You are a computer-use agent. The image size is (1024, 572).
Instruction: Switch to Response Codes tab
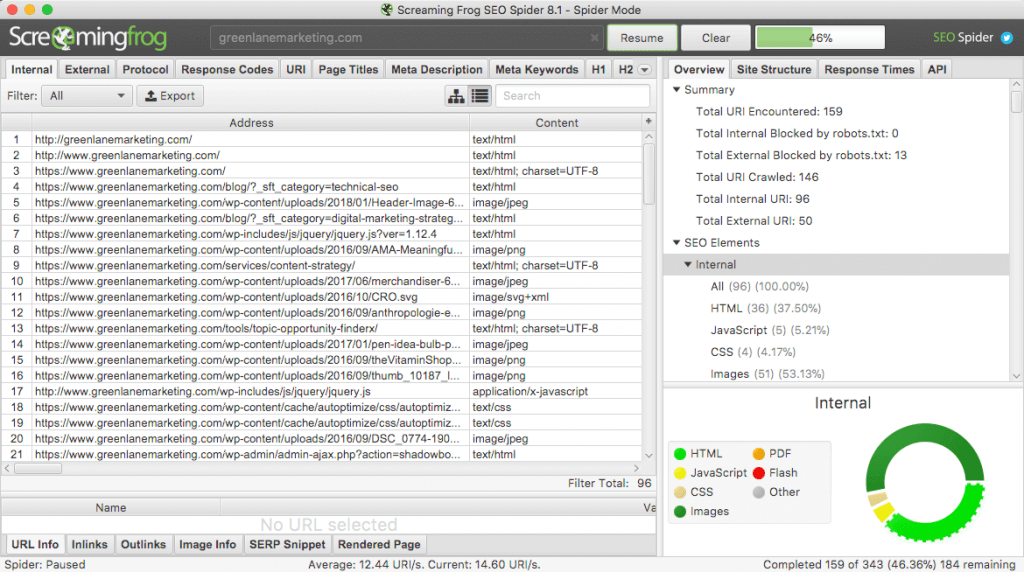[x=227, y=69]
